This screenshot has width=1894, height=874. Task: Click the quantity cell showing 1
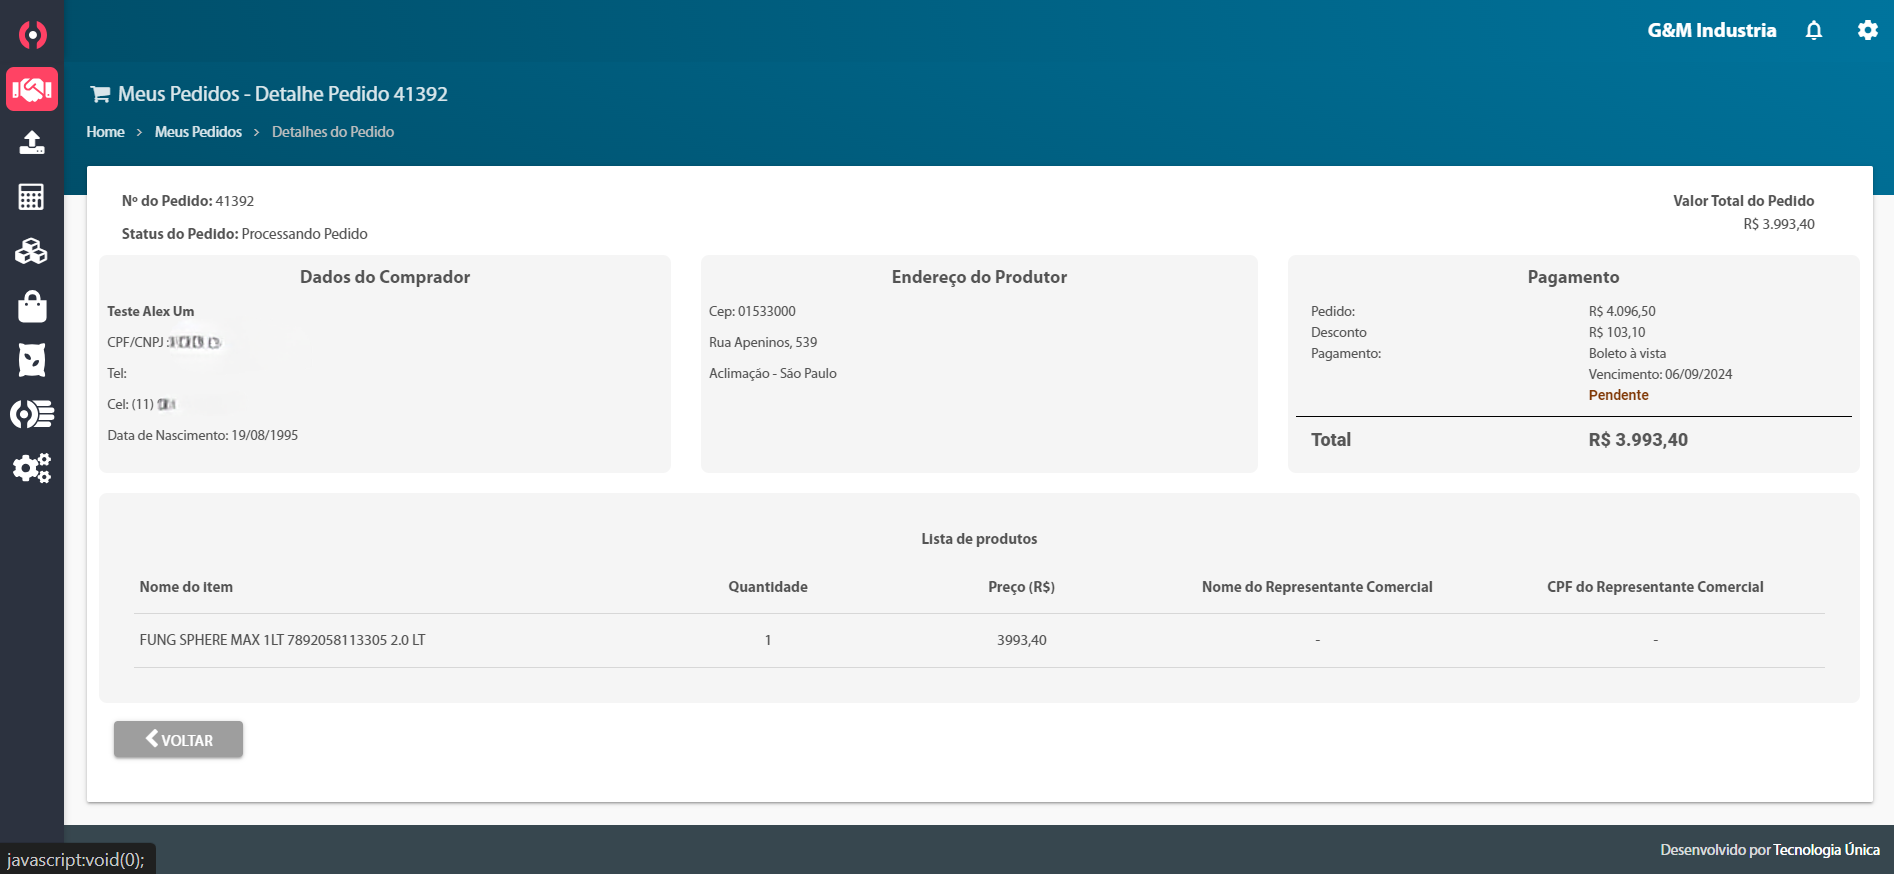768,640
